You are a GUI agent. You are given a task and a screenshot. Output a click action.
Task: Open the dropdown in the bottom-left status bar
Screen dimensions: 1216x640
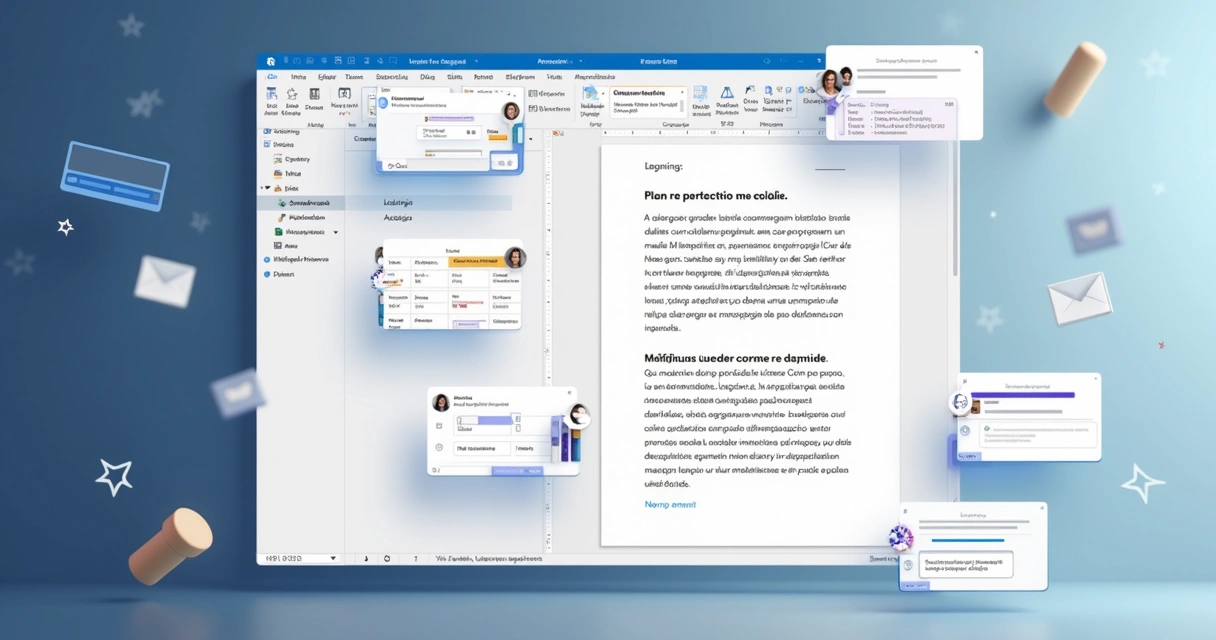click(333, 558)
